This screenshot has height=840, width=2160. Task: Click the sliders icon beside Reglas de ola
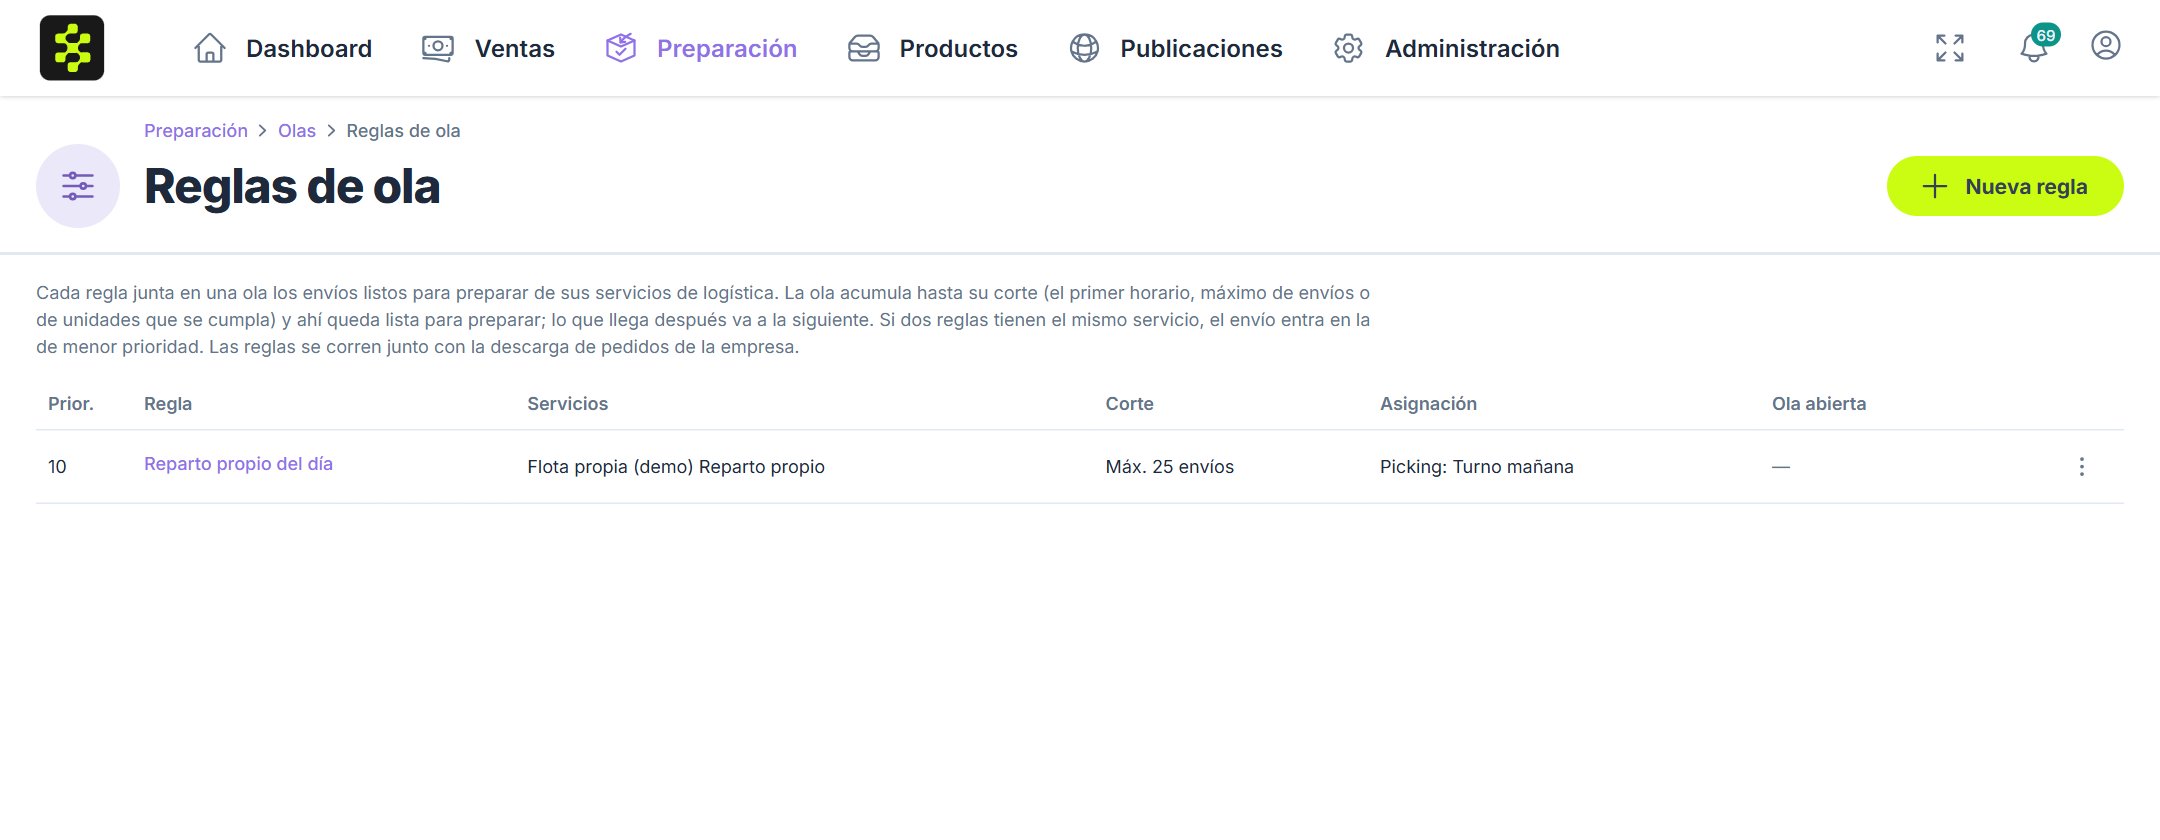[x=78, y=186]
